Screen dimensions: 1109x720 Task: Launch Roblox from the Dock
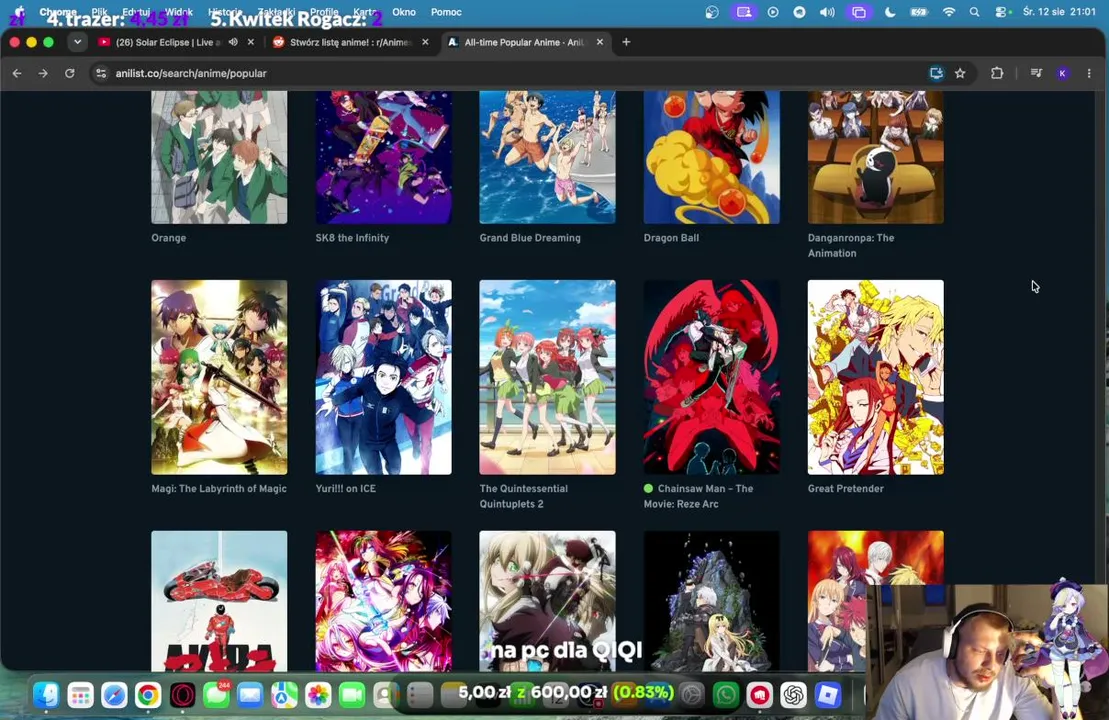pos(828,695)
